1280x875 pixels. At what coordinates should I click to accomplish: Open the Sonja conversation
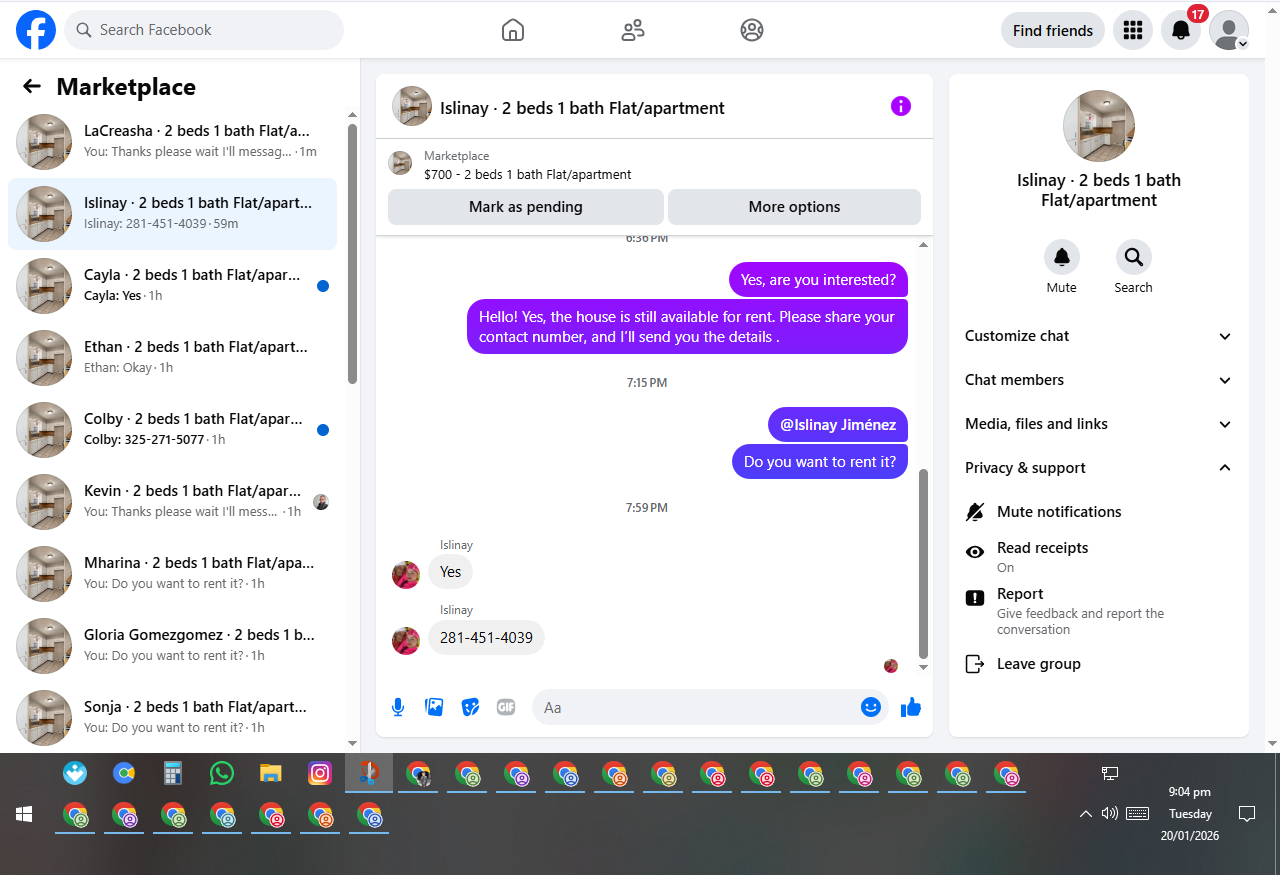[172, 716]
